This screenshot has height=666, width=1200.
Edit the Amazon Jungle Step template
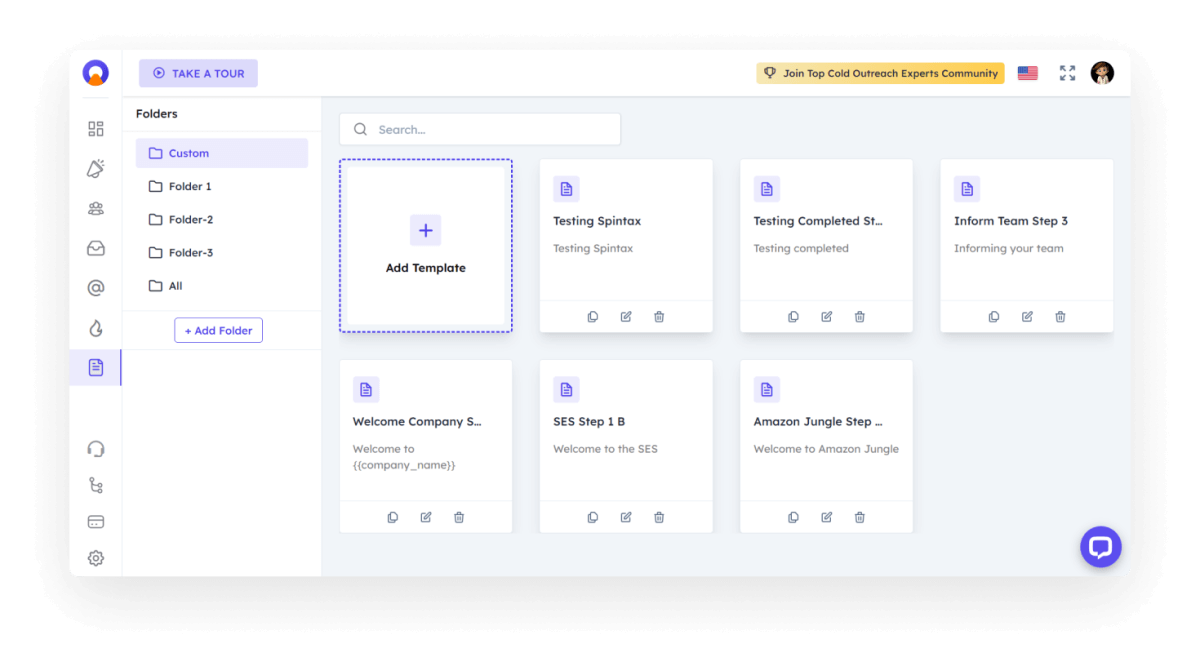coord(827,517)
